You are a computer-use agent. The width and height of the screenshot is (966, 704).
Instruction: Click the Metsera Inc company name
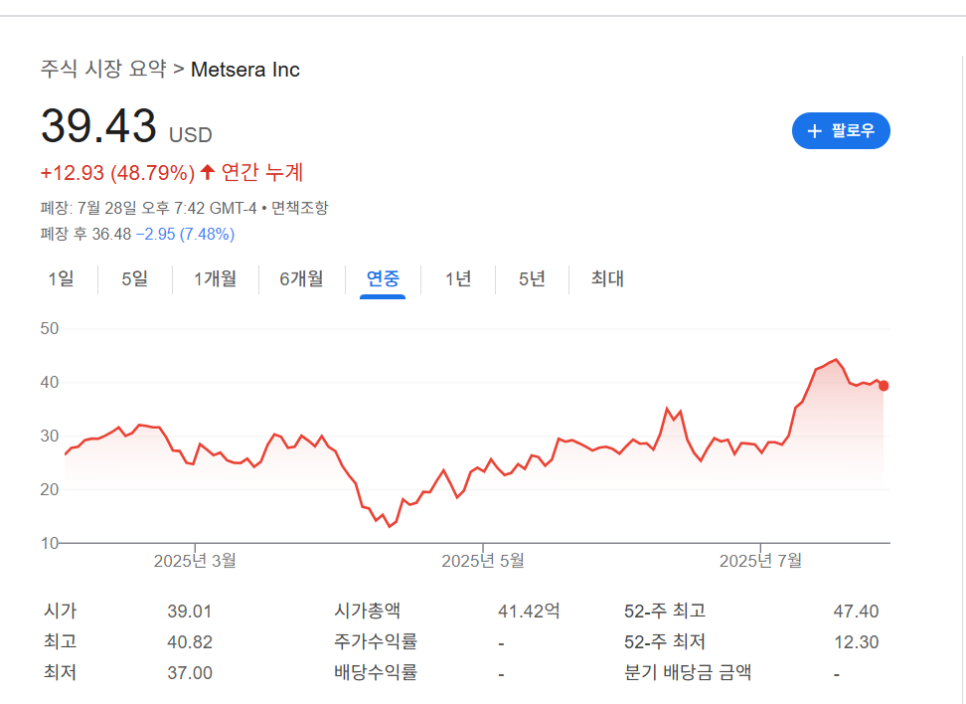pyautogui.click(x=245, y=70)
